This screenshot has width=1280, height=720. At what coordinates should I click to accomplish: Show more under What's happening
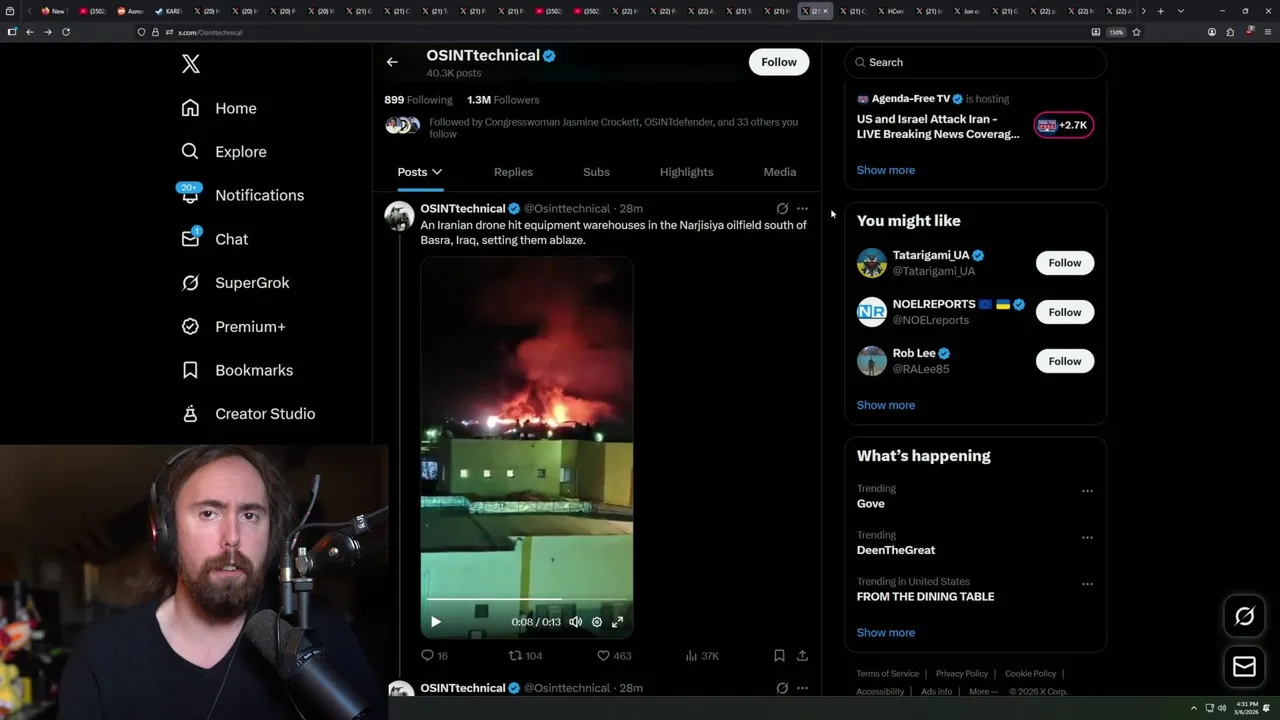pyautogui.click(x=886, y=633)
